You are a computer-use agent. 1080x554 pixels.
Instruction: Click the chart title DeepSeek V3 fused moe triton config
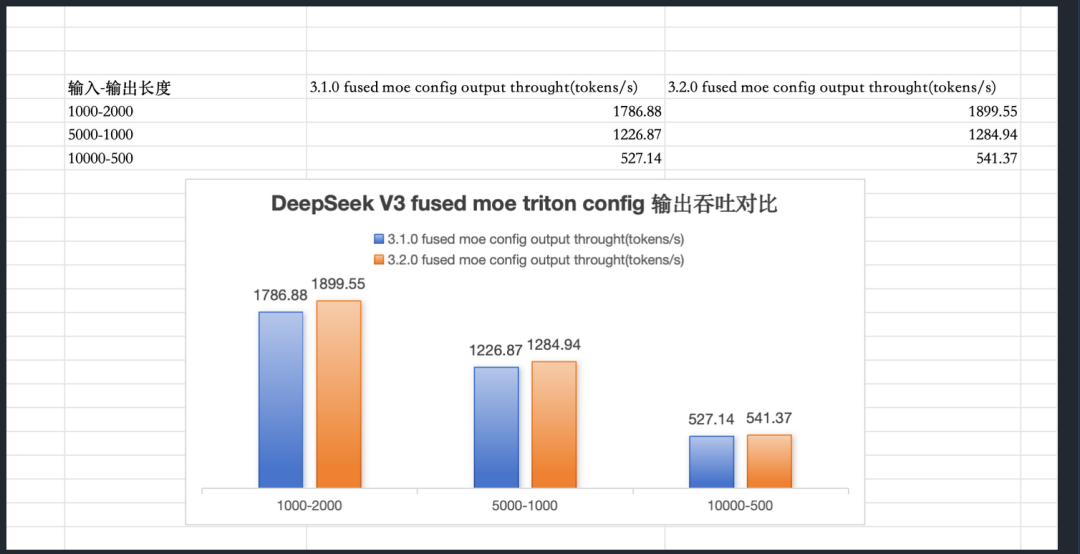click(x=524, y=204)
